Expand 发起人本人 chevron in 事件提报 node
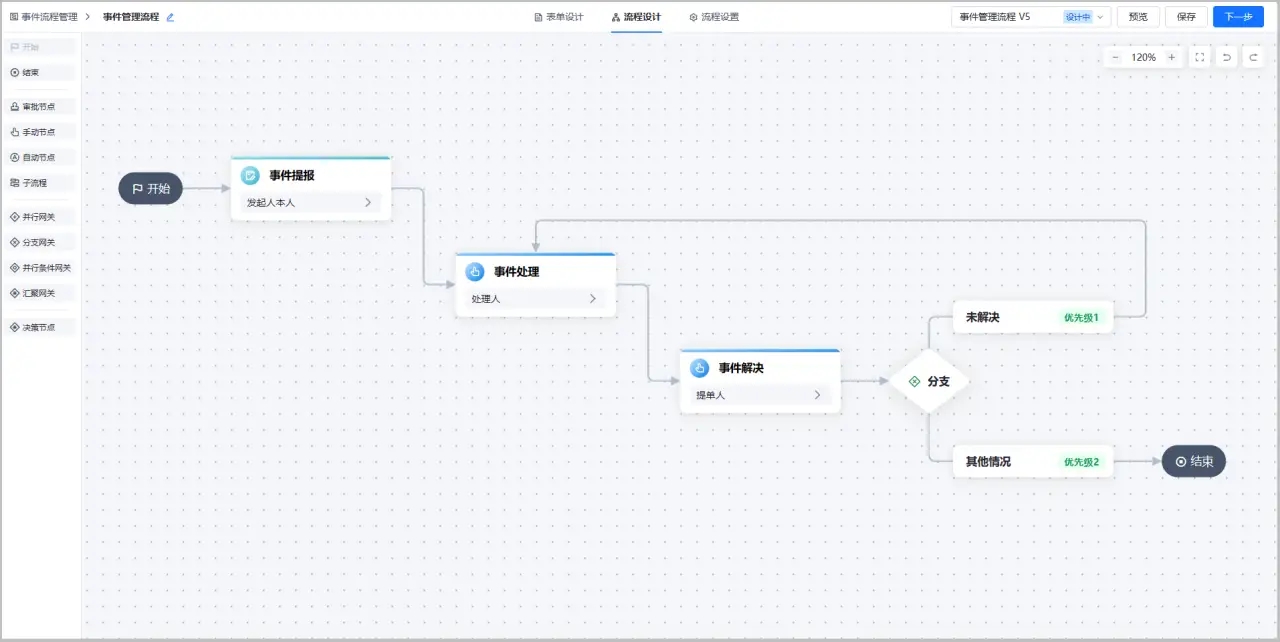Viewport: 1280px width, 642px height. click(368, 202)
